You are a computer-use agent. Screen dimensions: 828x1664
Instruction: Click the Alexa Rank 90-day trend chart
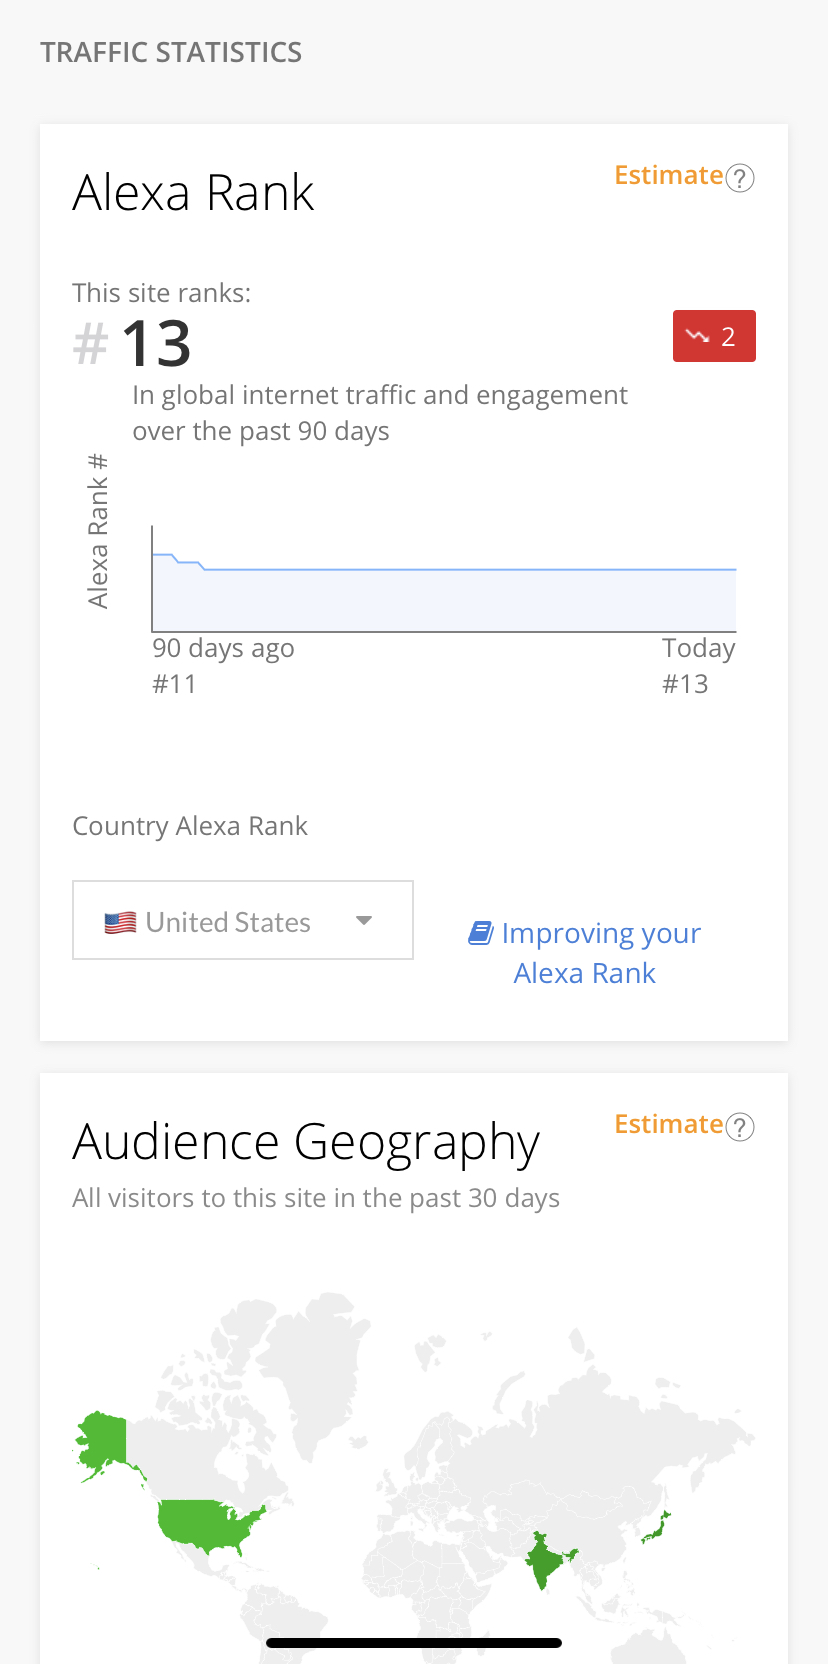444,590
